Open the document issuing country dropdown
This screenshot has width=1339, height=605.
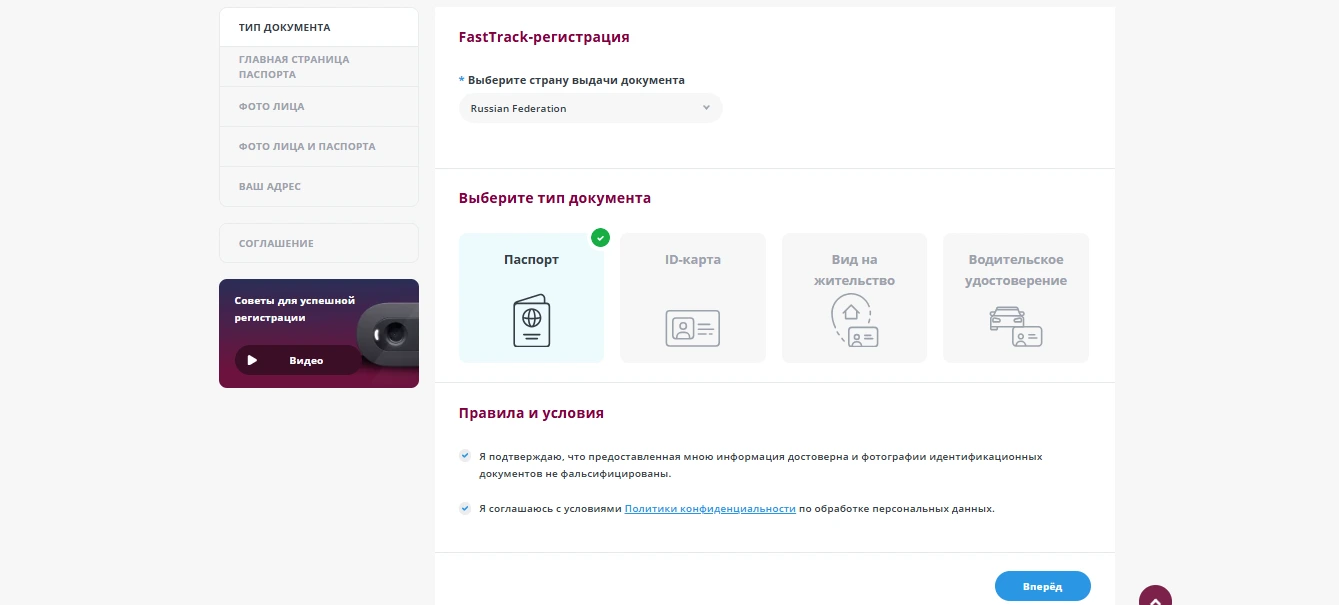tap(590, 108)
